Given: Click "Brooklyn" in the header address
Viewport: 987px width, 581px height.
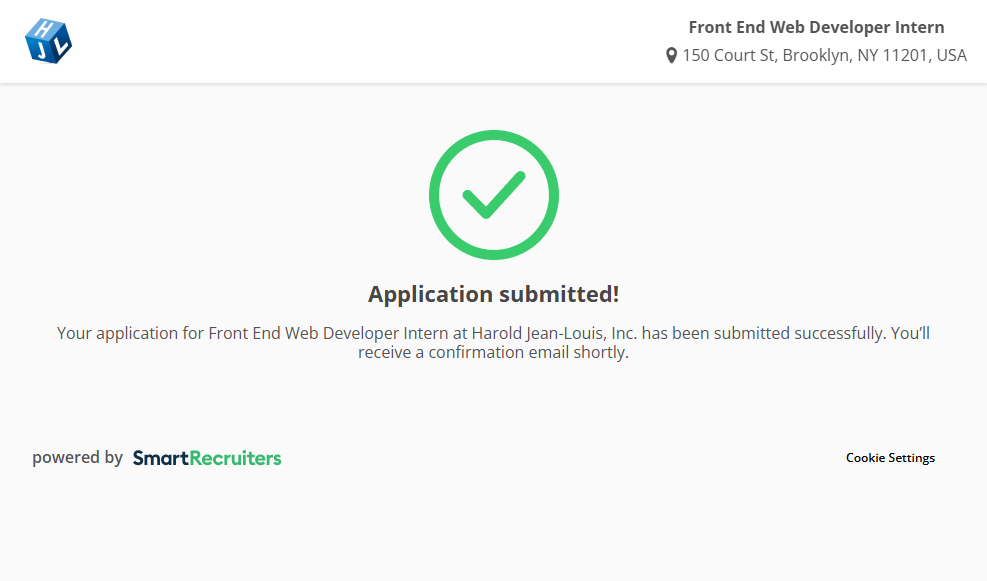Looking at the screenshot, I should [815, 56].
